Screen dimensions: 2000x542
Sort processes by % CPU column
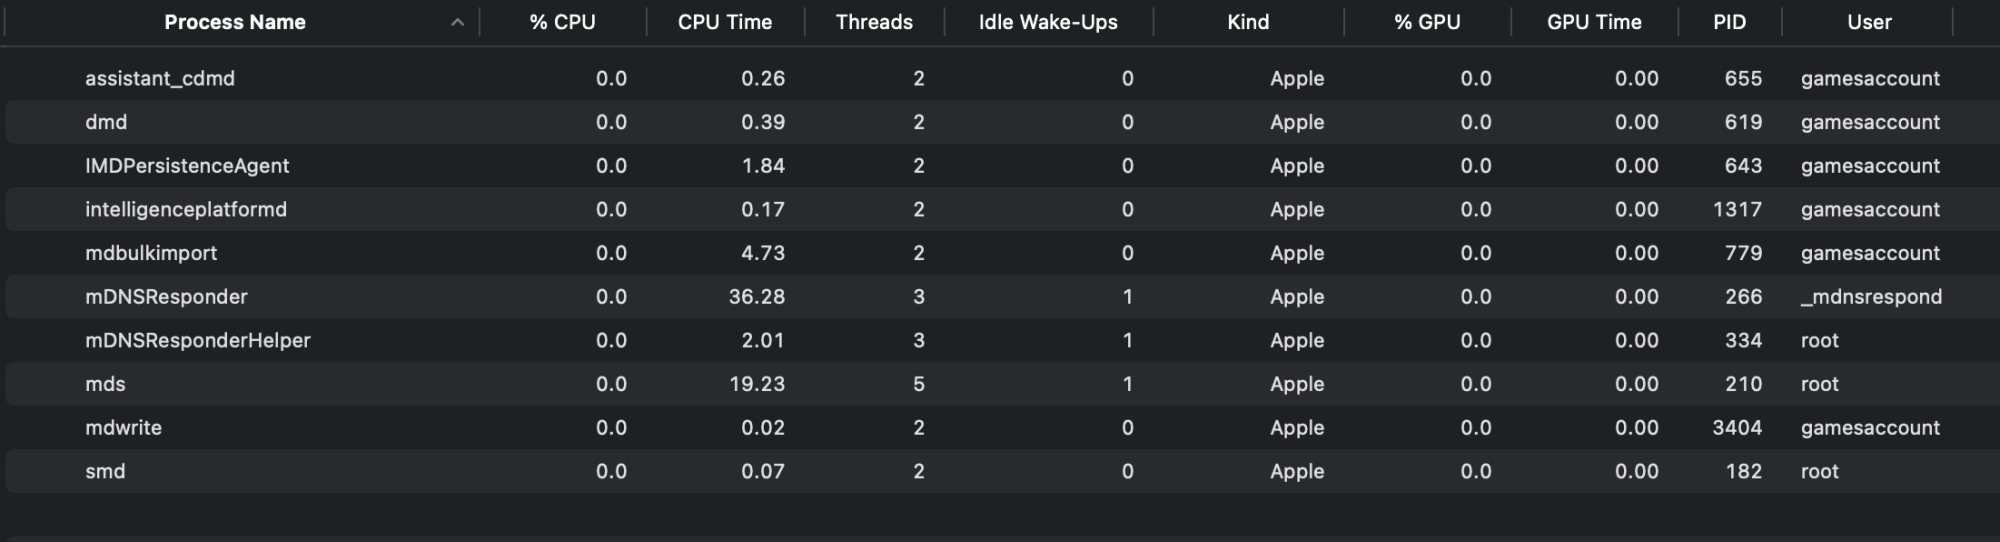click(x=562, y=22)
